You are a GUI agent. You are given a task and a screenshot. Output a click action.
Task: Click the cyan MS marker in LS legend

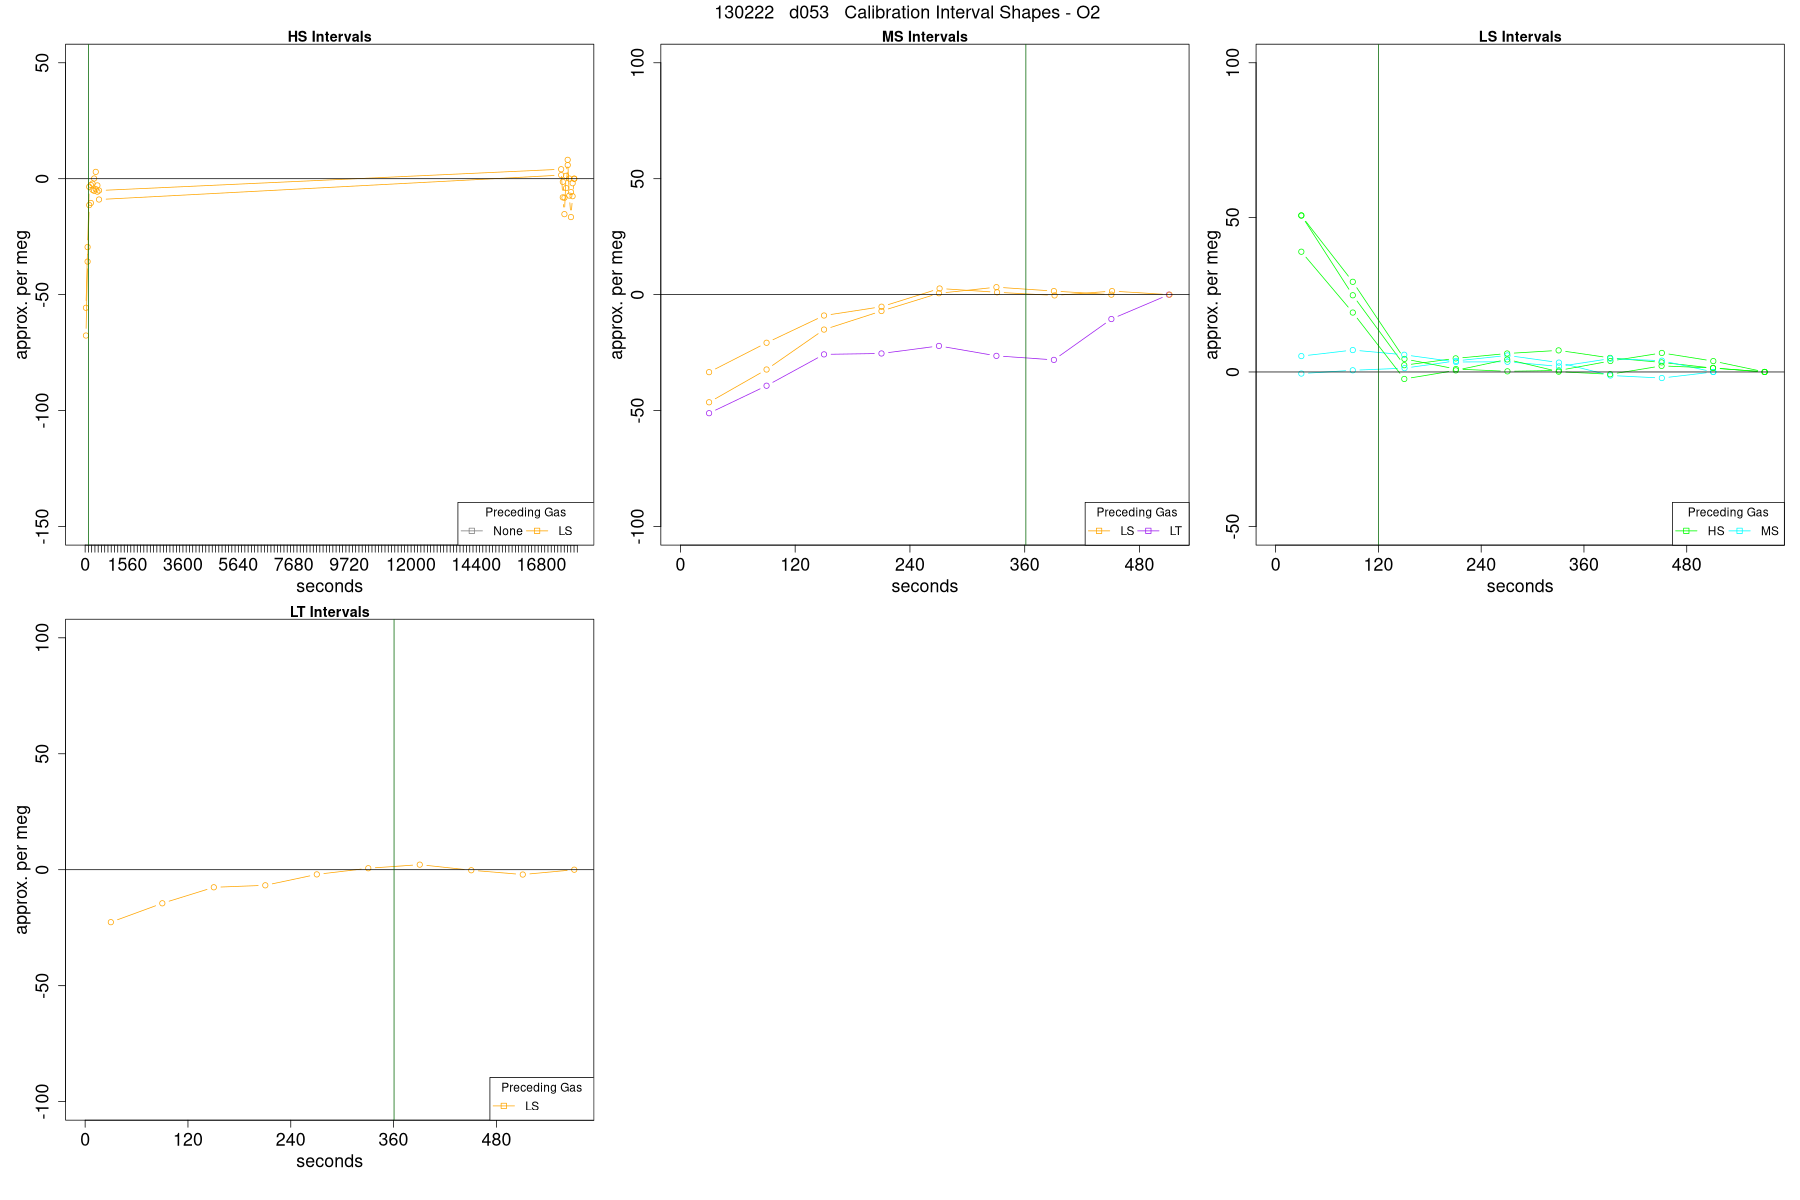pyautogui.click(x=1740, y=531)
